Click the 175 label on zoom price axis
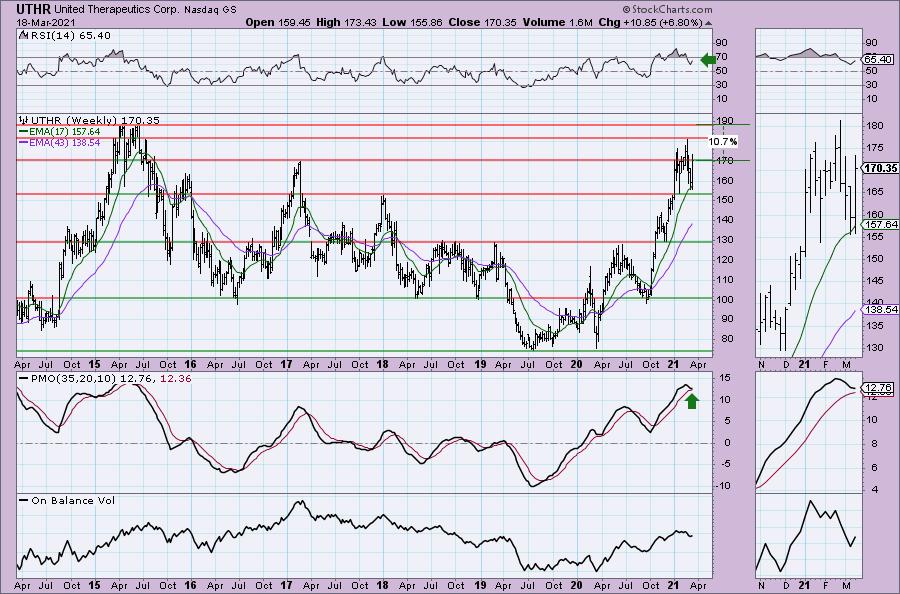This screenshot has height=594, width=900. [875, 147]
